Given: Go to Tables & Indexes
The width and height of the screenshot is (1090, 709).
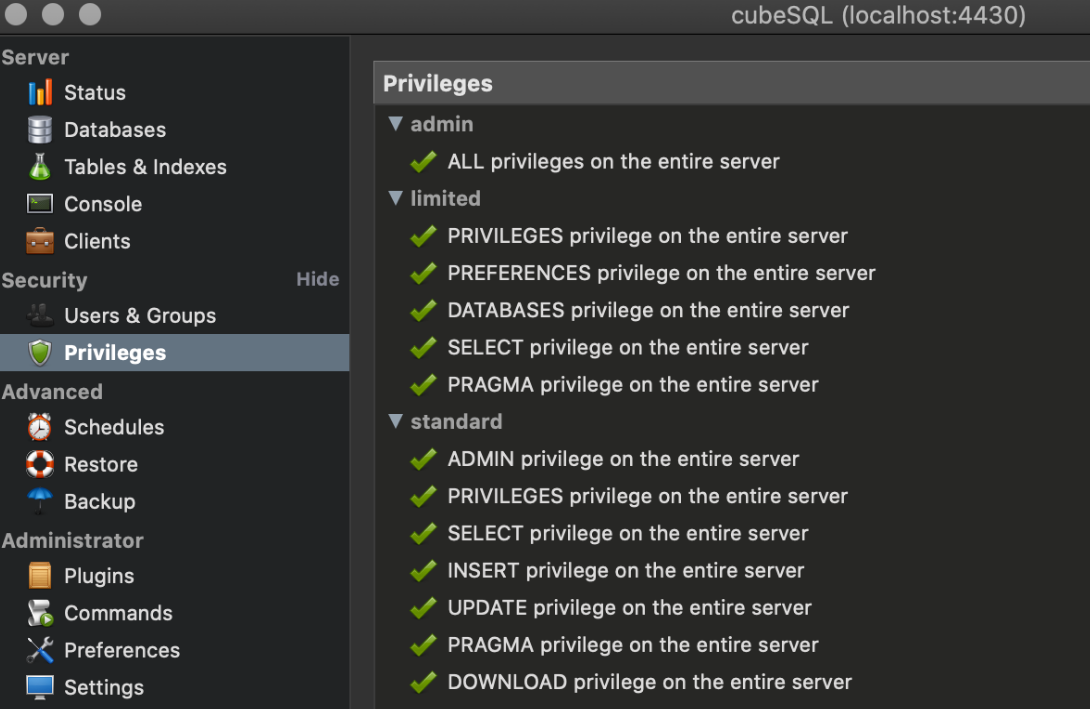Looking at the screenshot, I should click(x=145, y=167).
